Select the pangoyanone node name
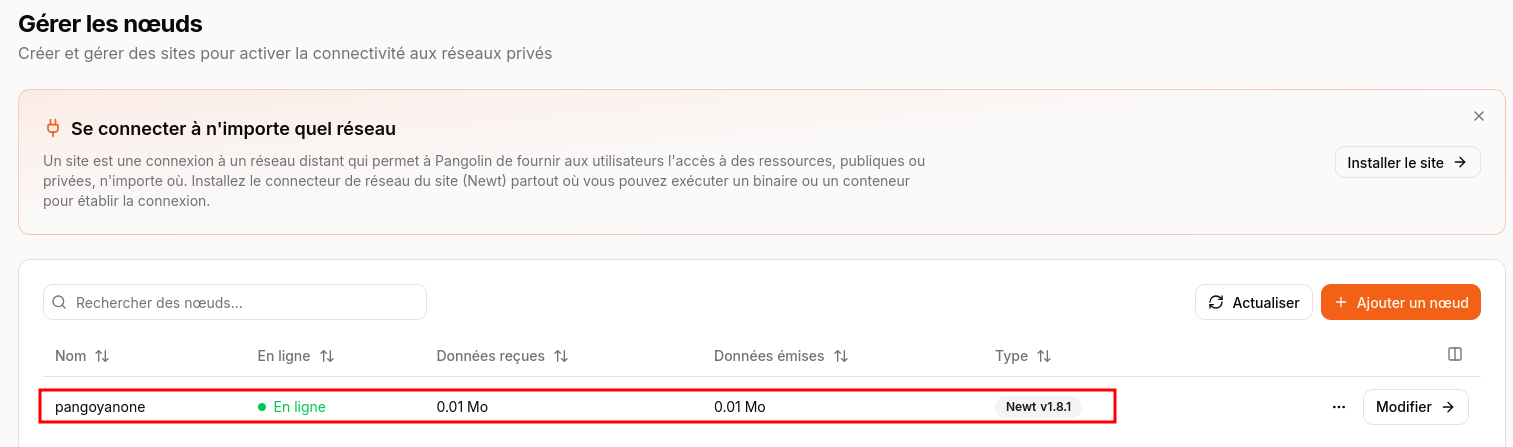 100,407
